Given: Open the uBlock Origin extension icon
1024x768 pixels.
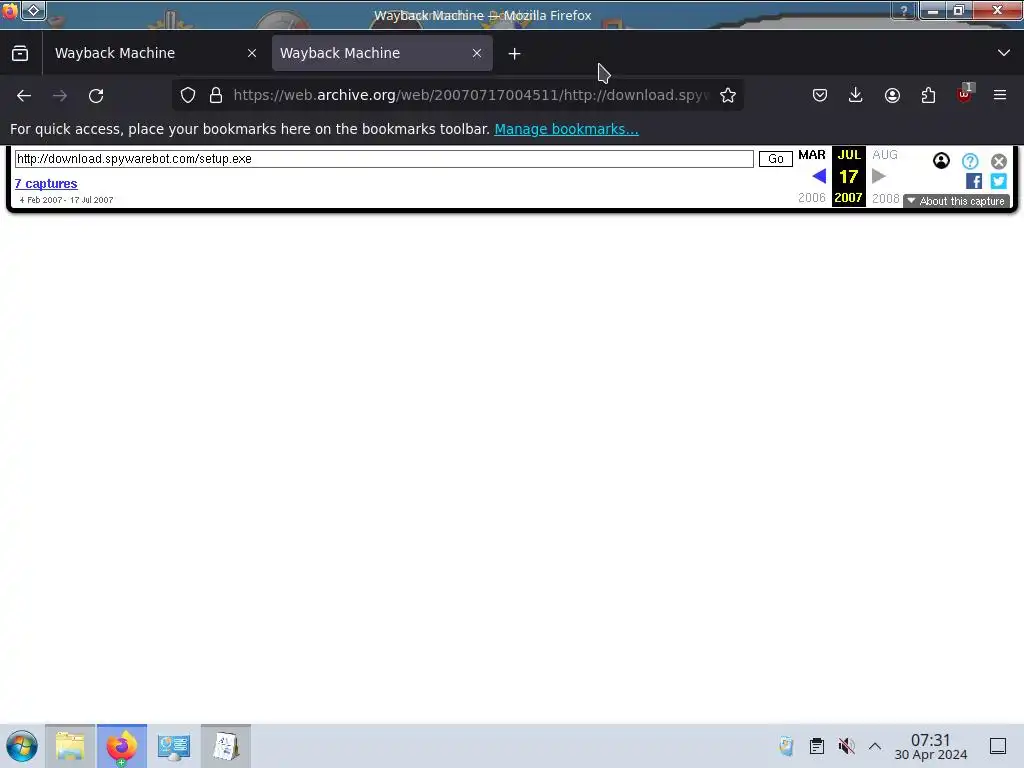Looking at the screenshot, I should click(965, 94).
